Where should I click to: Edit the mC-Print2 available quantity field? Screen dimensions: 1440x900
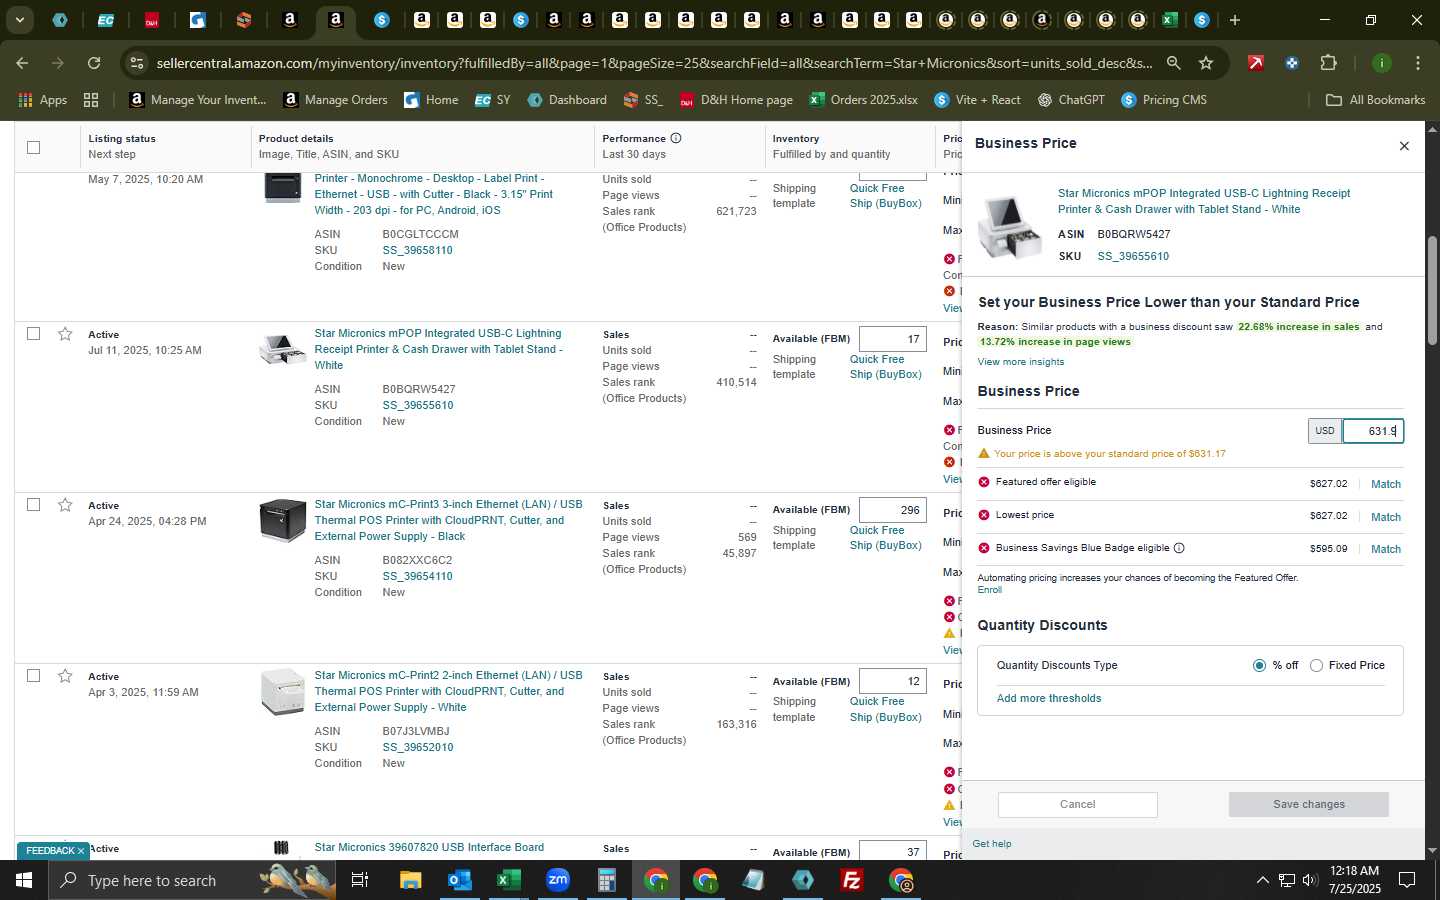tap(892, 681)
